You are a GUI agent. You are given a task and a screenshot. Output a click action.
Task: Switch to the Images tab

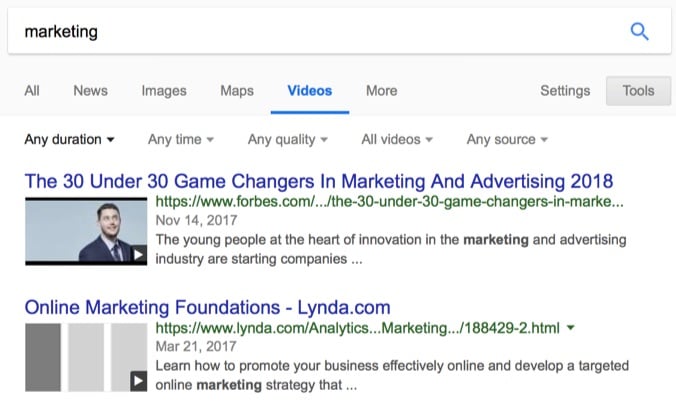[x=164, y=91]
